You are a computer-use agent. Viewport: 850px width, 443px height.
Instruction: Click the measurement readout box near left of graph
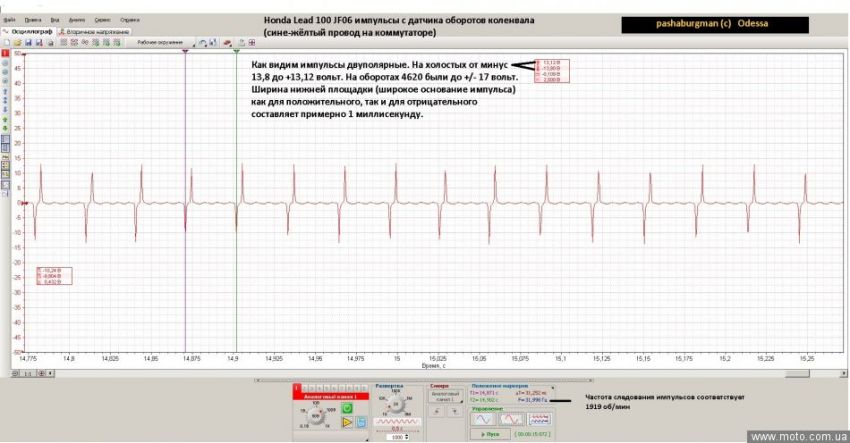pyautogui.click(x=54, y=275)
